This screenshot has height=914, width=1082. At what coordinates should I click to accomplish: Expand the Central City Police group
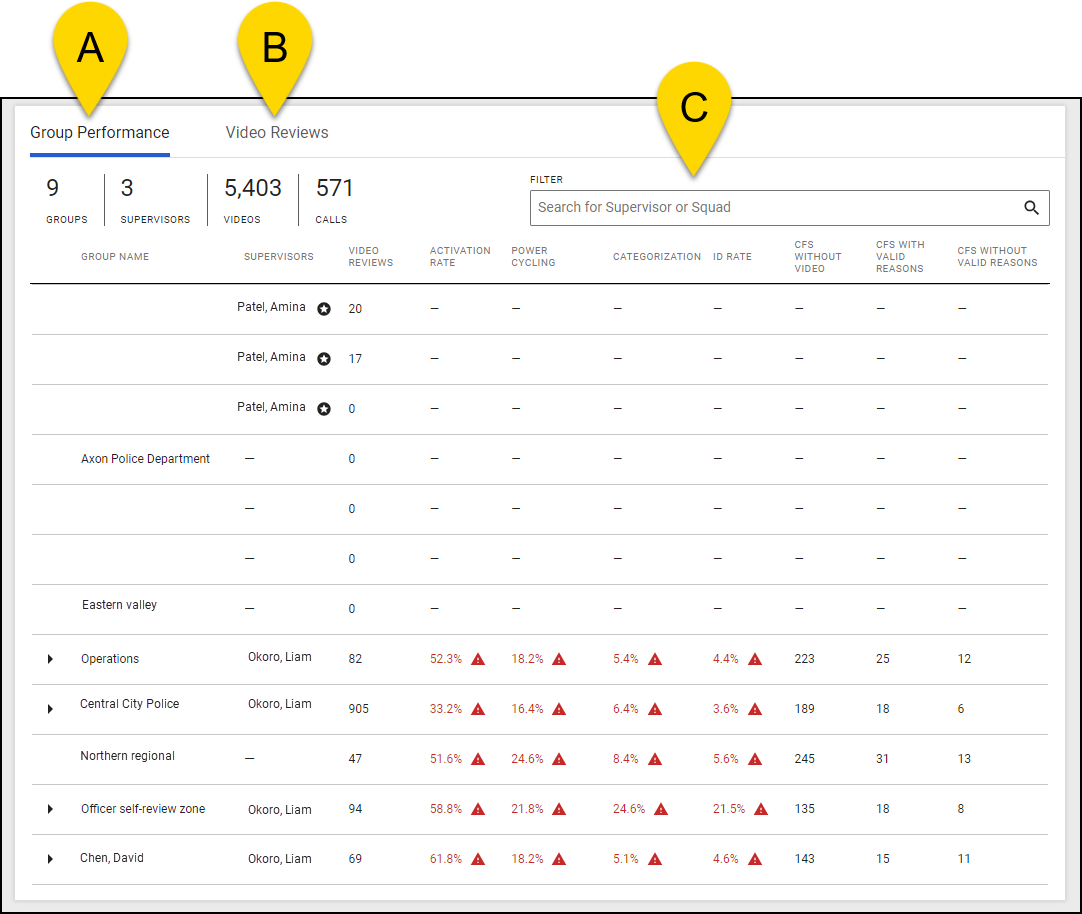click(x=50, y=709)
